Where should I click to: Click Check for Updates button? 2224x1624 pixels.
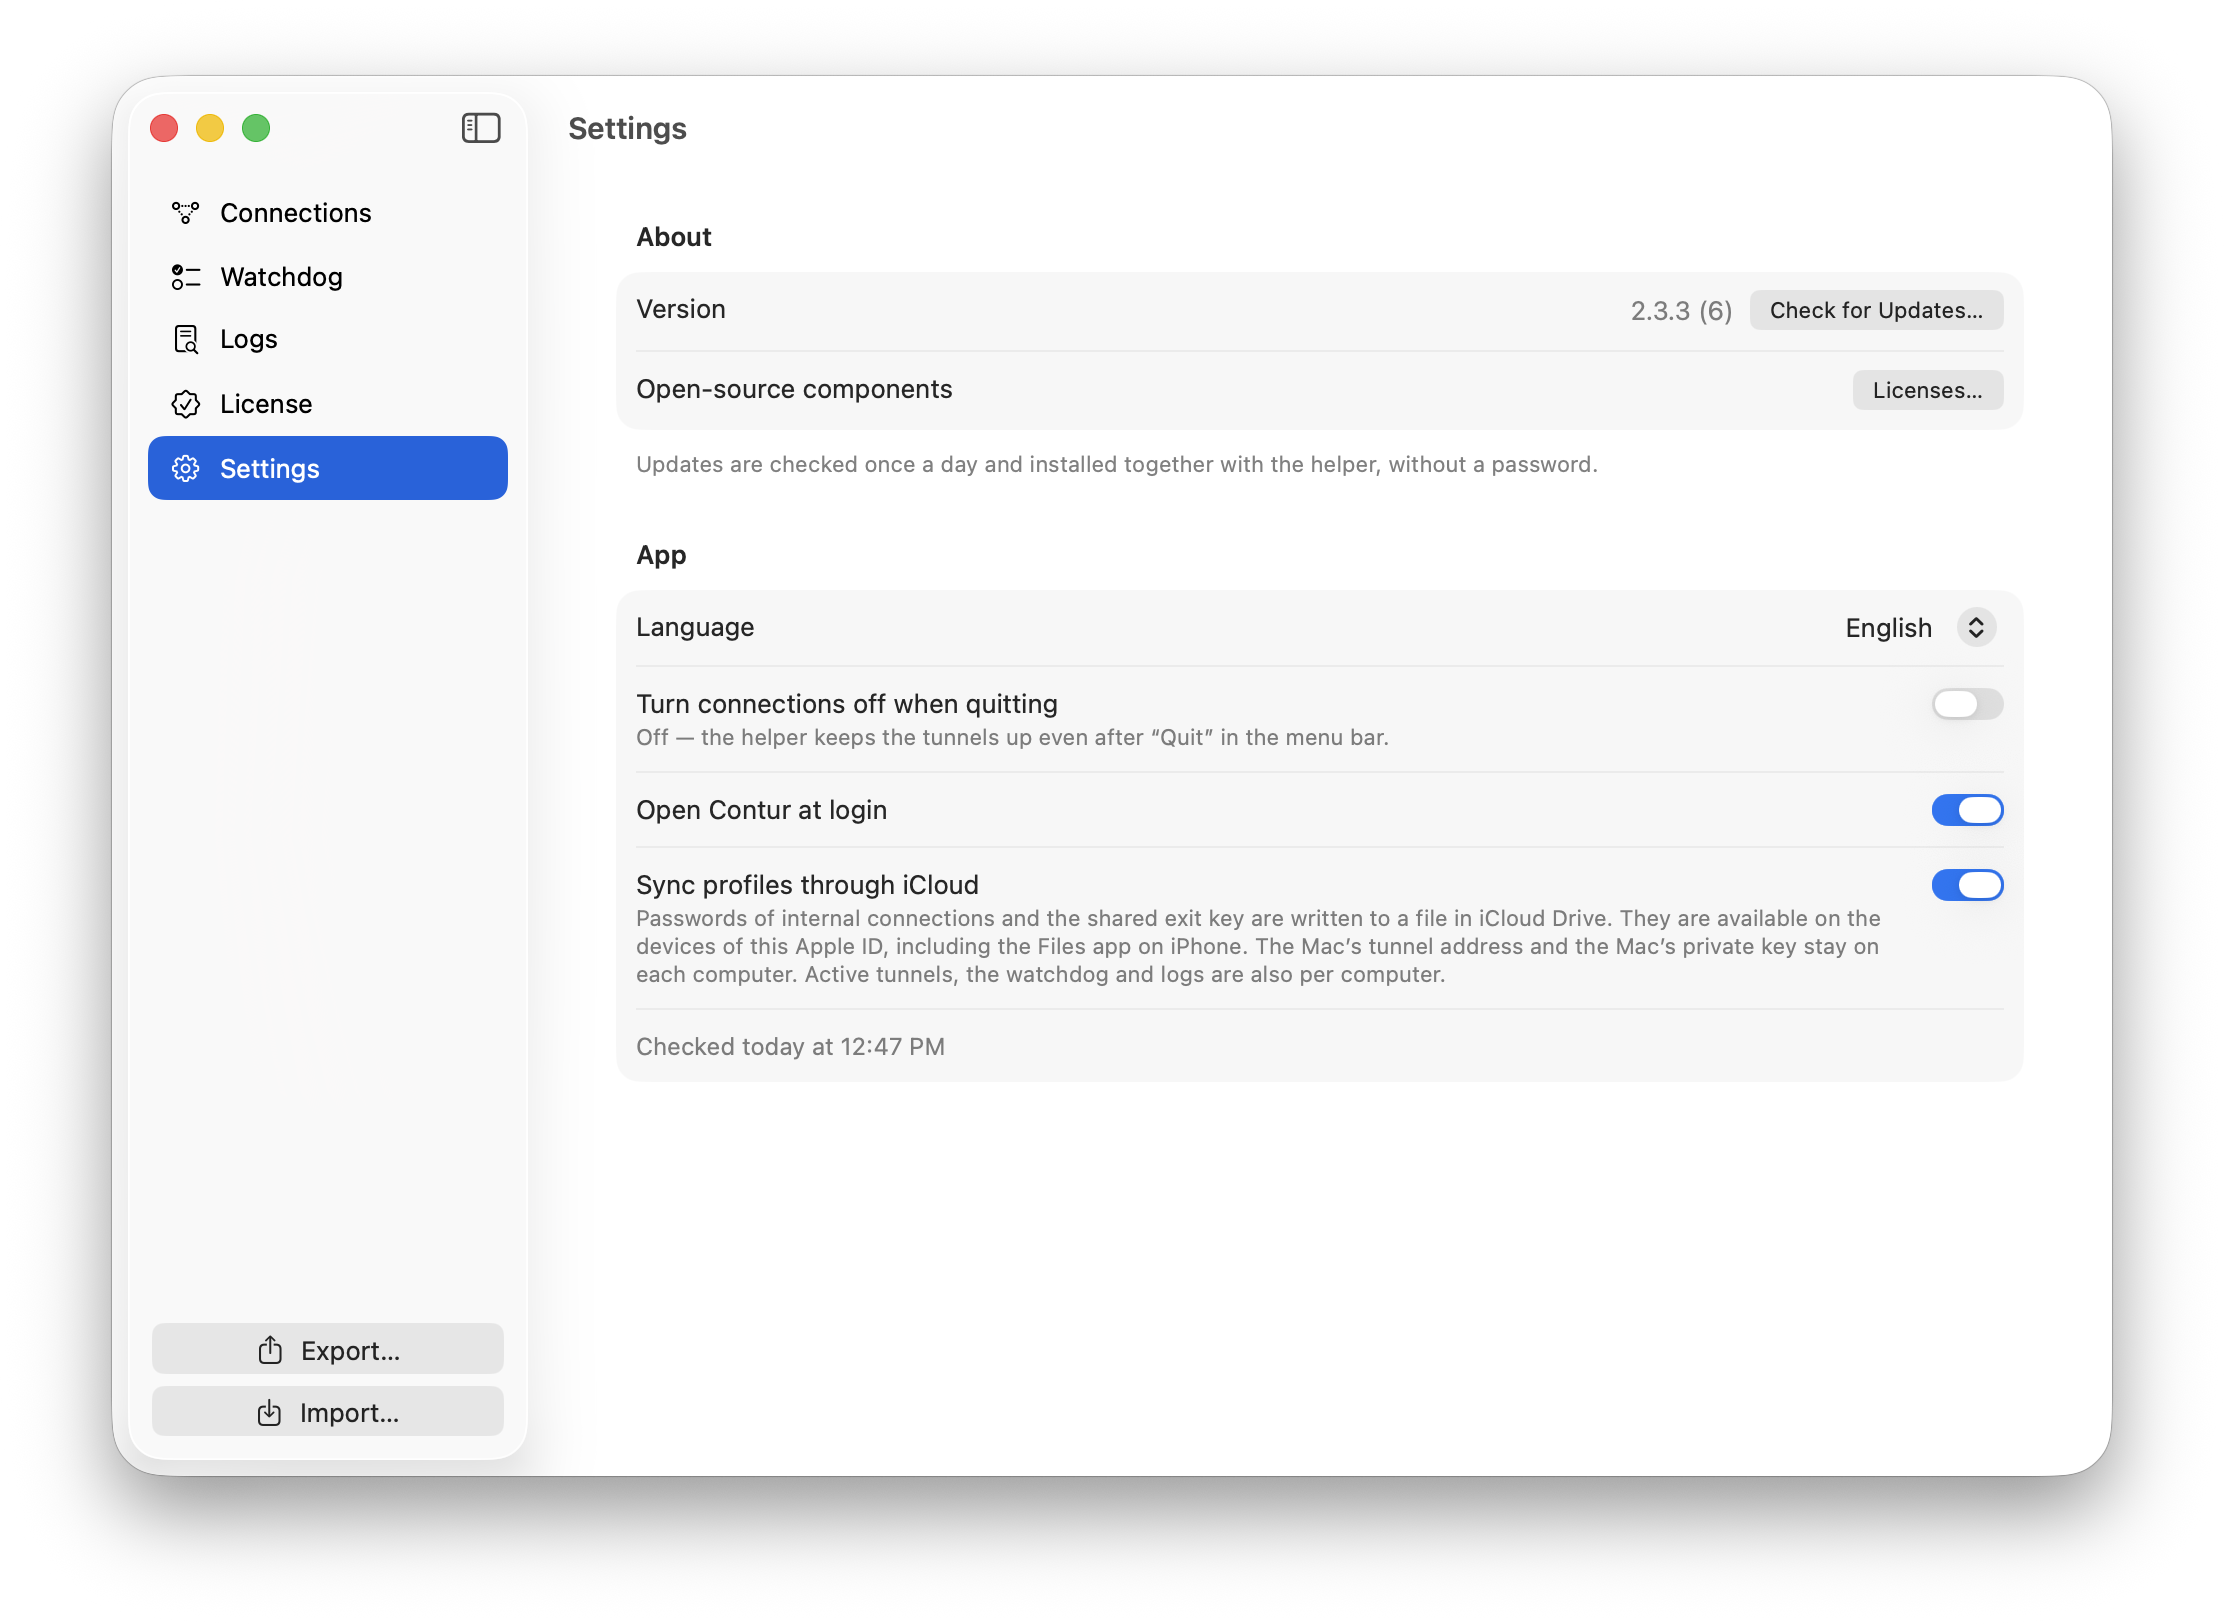click(1876, 310)
